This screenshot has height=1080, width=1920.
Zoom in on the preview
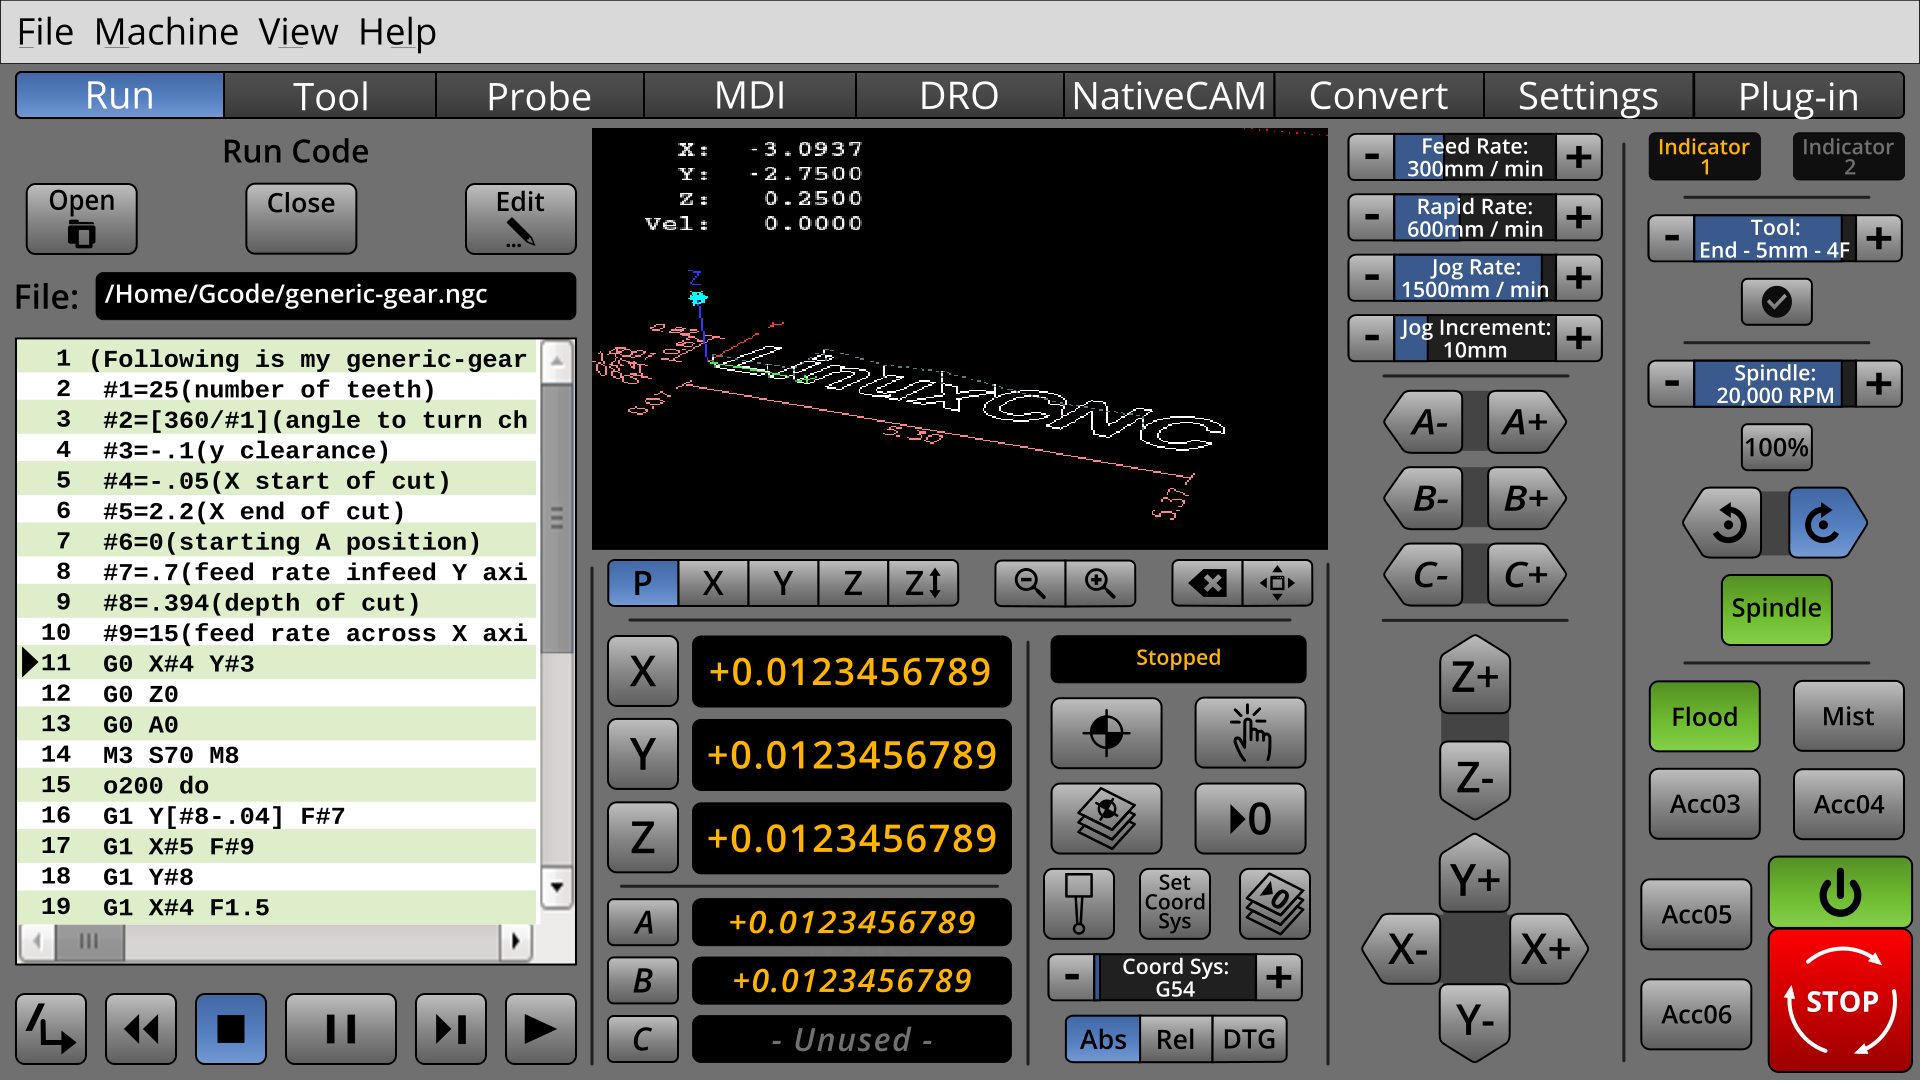click(x=1100, y=583)
